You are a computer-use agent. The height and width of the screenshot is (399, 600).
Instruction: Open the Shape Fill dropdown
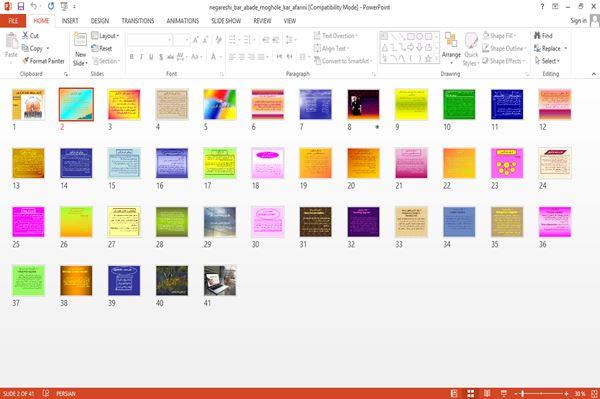pos(499,36)
